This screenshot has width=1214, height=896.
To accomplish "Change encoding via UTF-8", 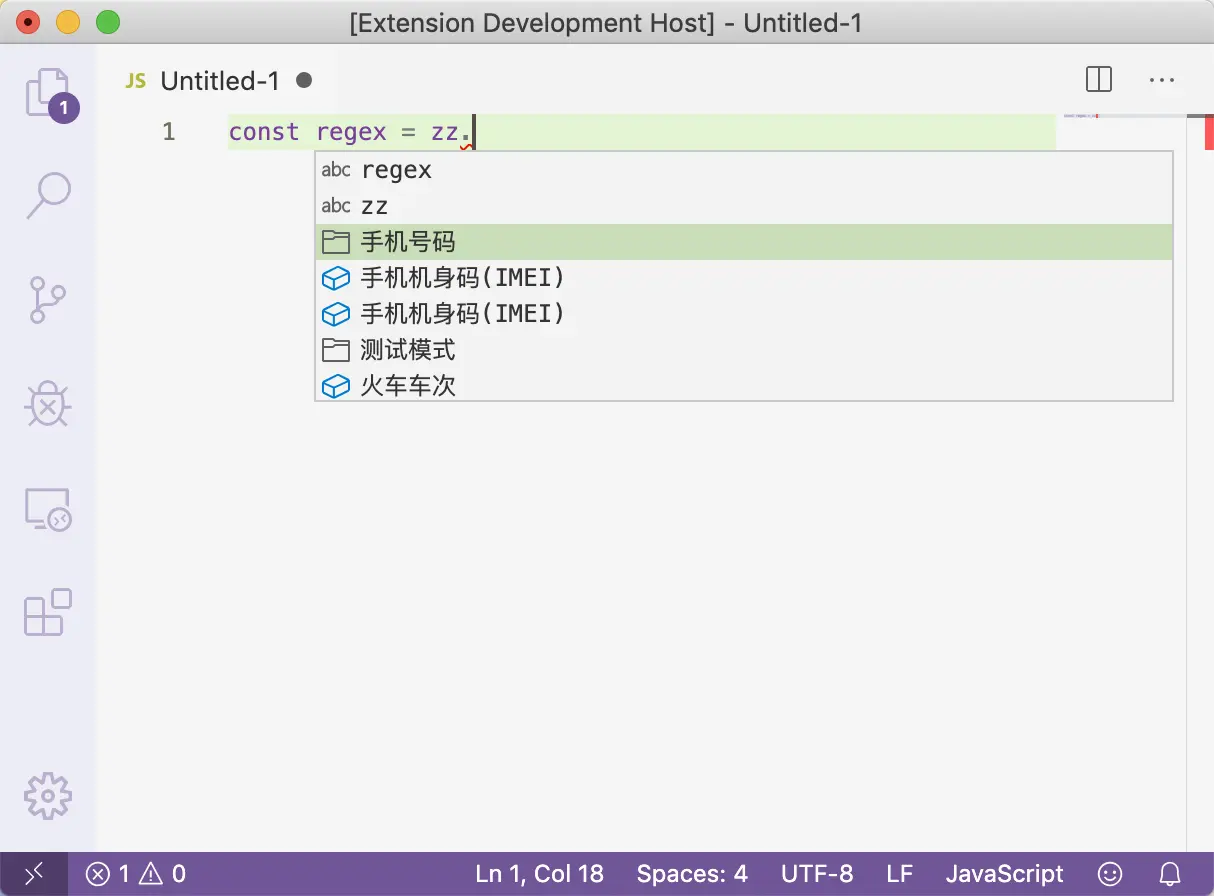I will tap(817, 874).
